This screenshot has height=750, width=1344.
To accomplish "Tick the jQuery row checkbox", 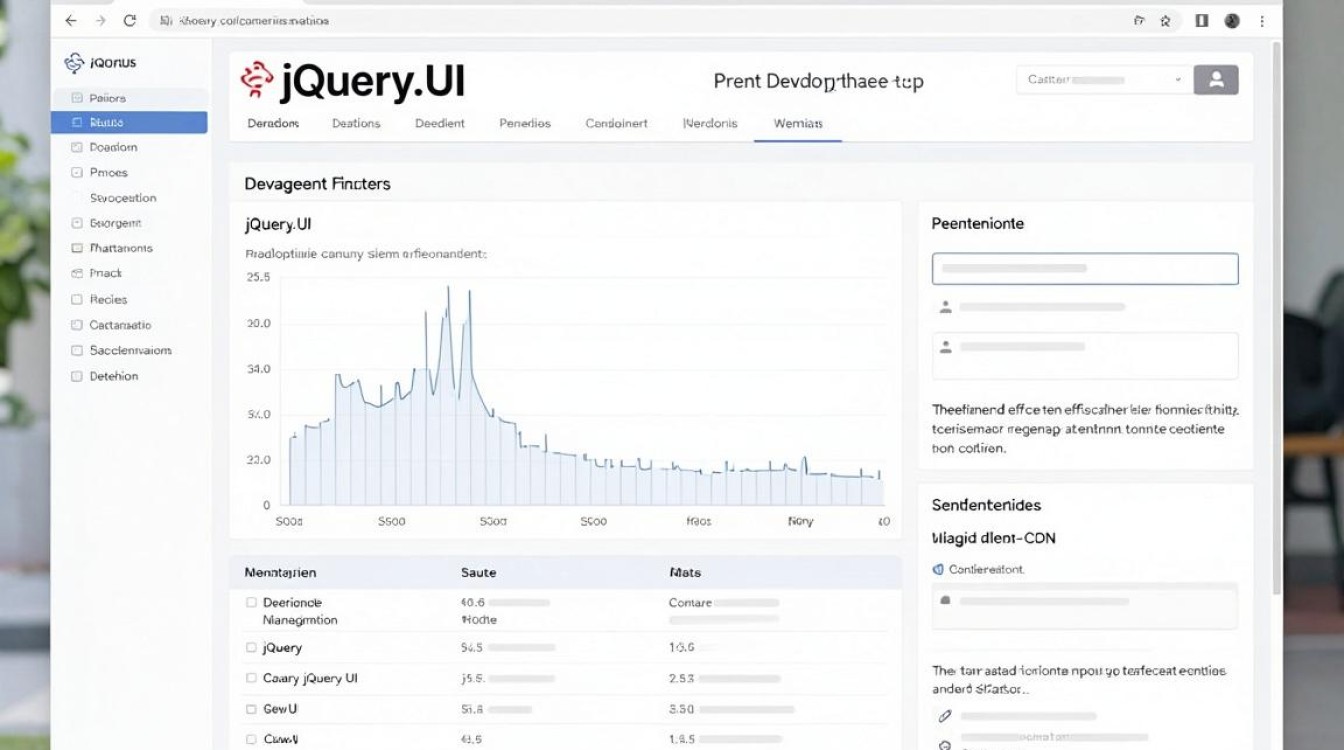I will tap(251, 648).
